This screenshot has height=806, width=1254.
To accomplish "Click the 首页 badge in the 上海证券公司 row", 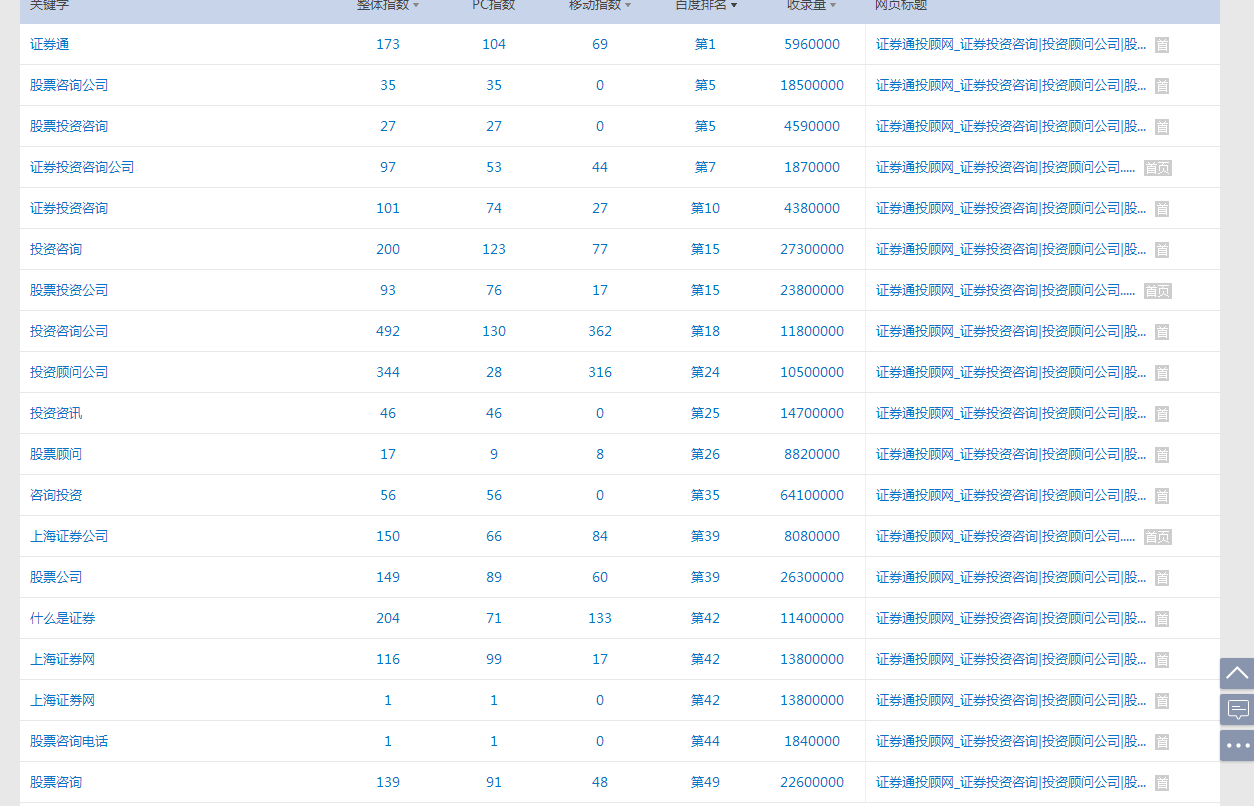I will point(1157,537).
